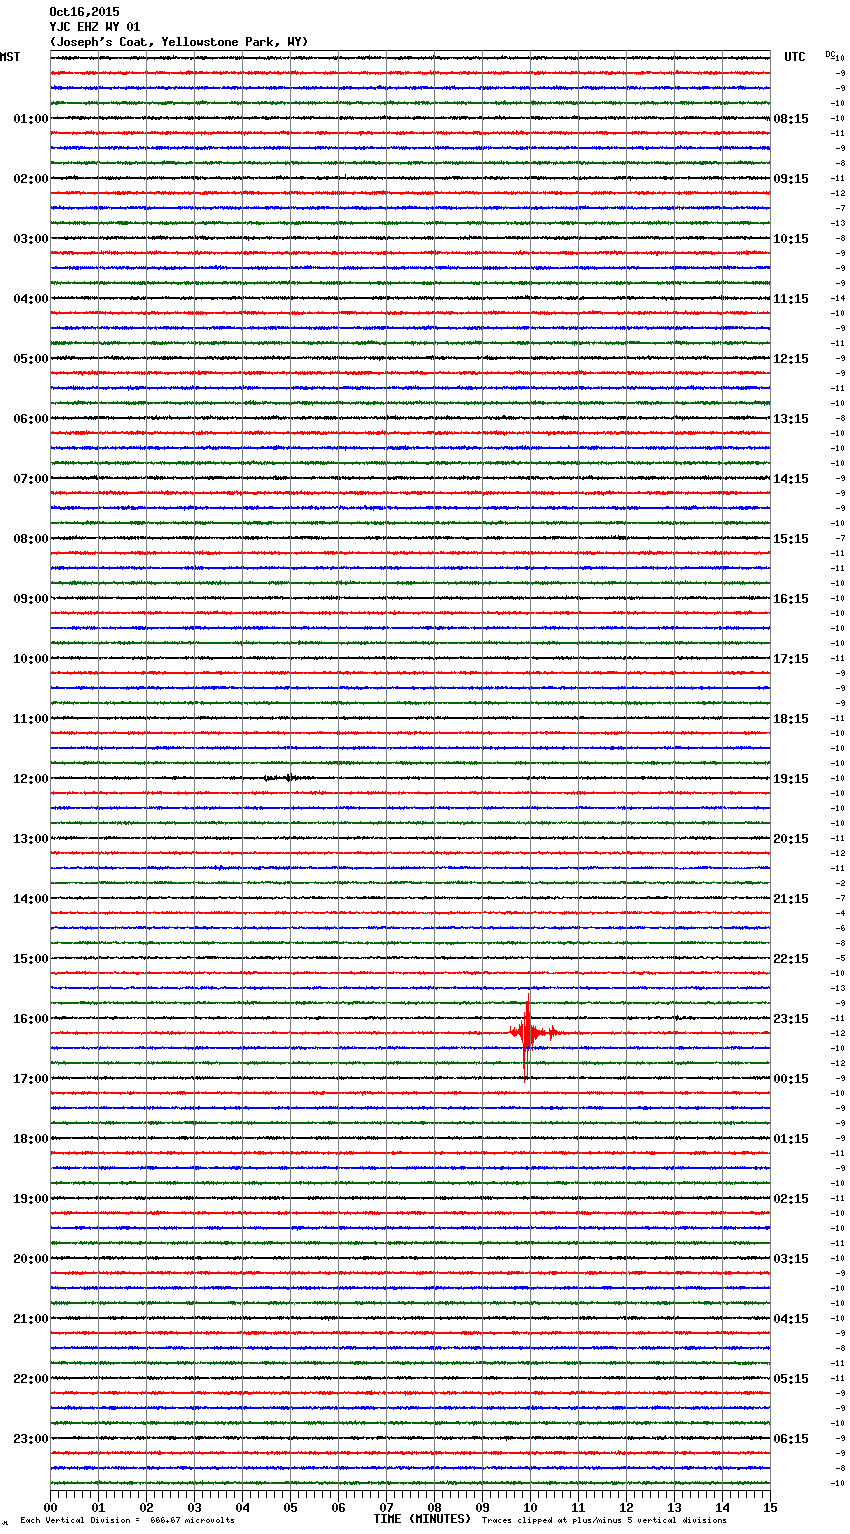Click the large red earthquake spike

(527, 1035)
